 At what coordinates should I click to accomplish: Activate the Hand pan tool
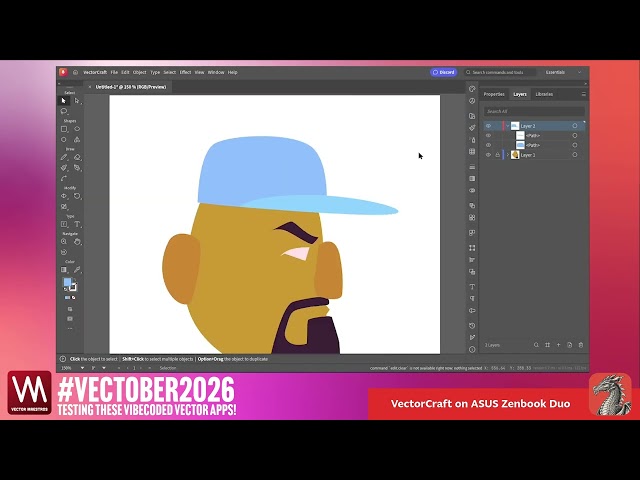(77, 242)
